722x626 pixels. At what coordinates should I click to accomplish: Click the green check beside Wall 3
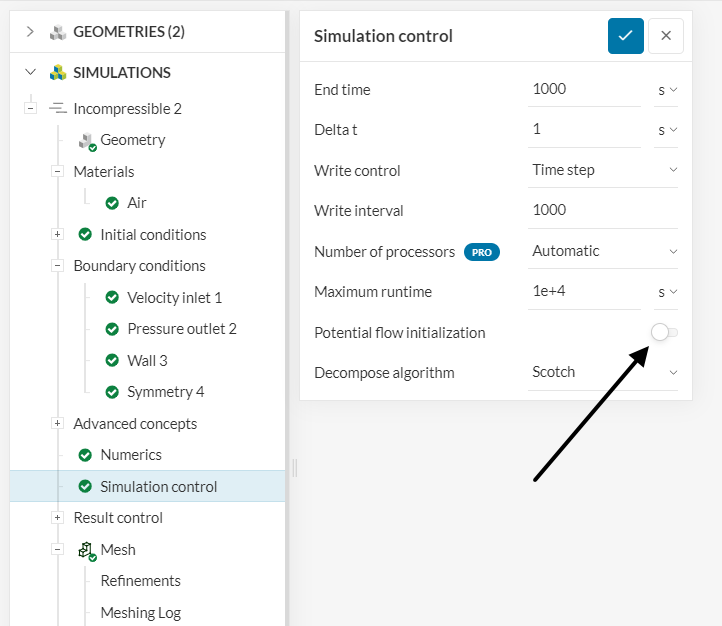click(112, 360)
